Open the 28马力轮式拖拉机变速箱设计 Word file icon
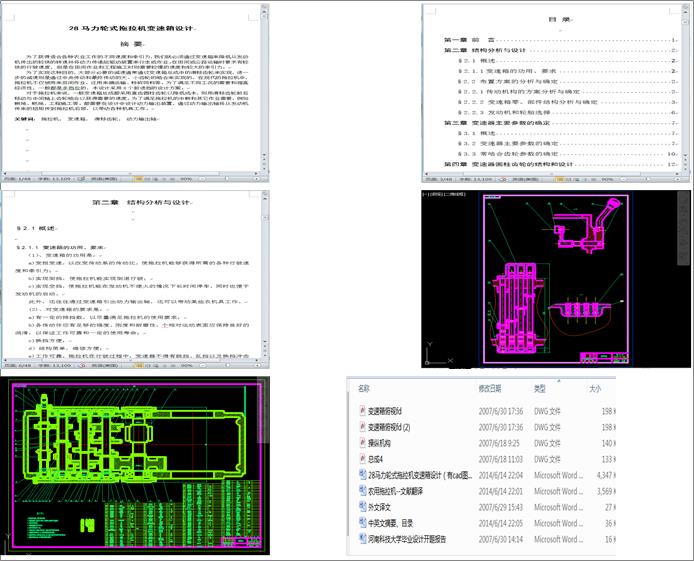Screen dimensions: 694x561 click(x=363, y=475)
